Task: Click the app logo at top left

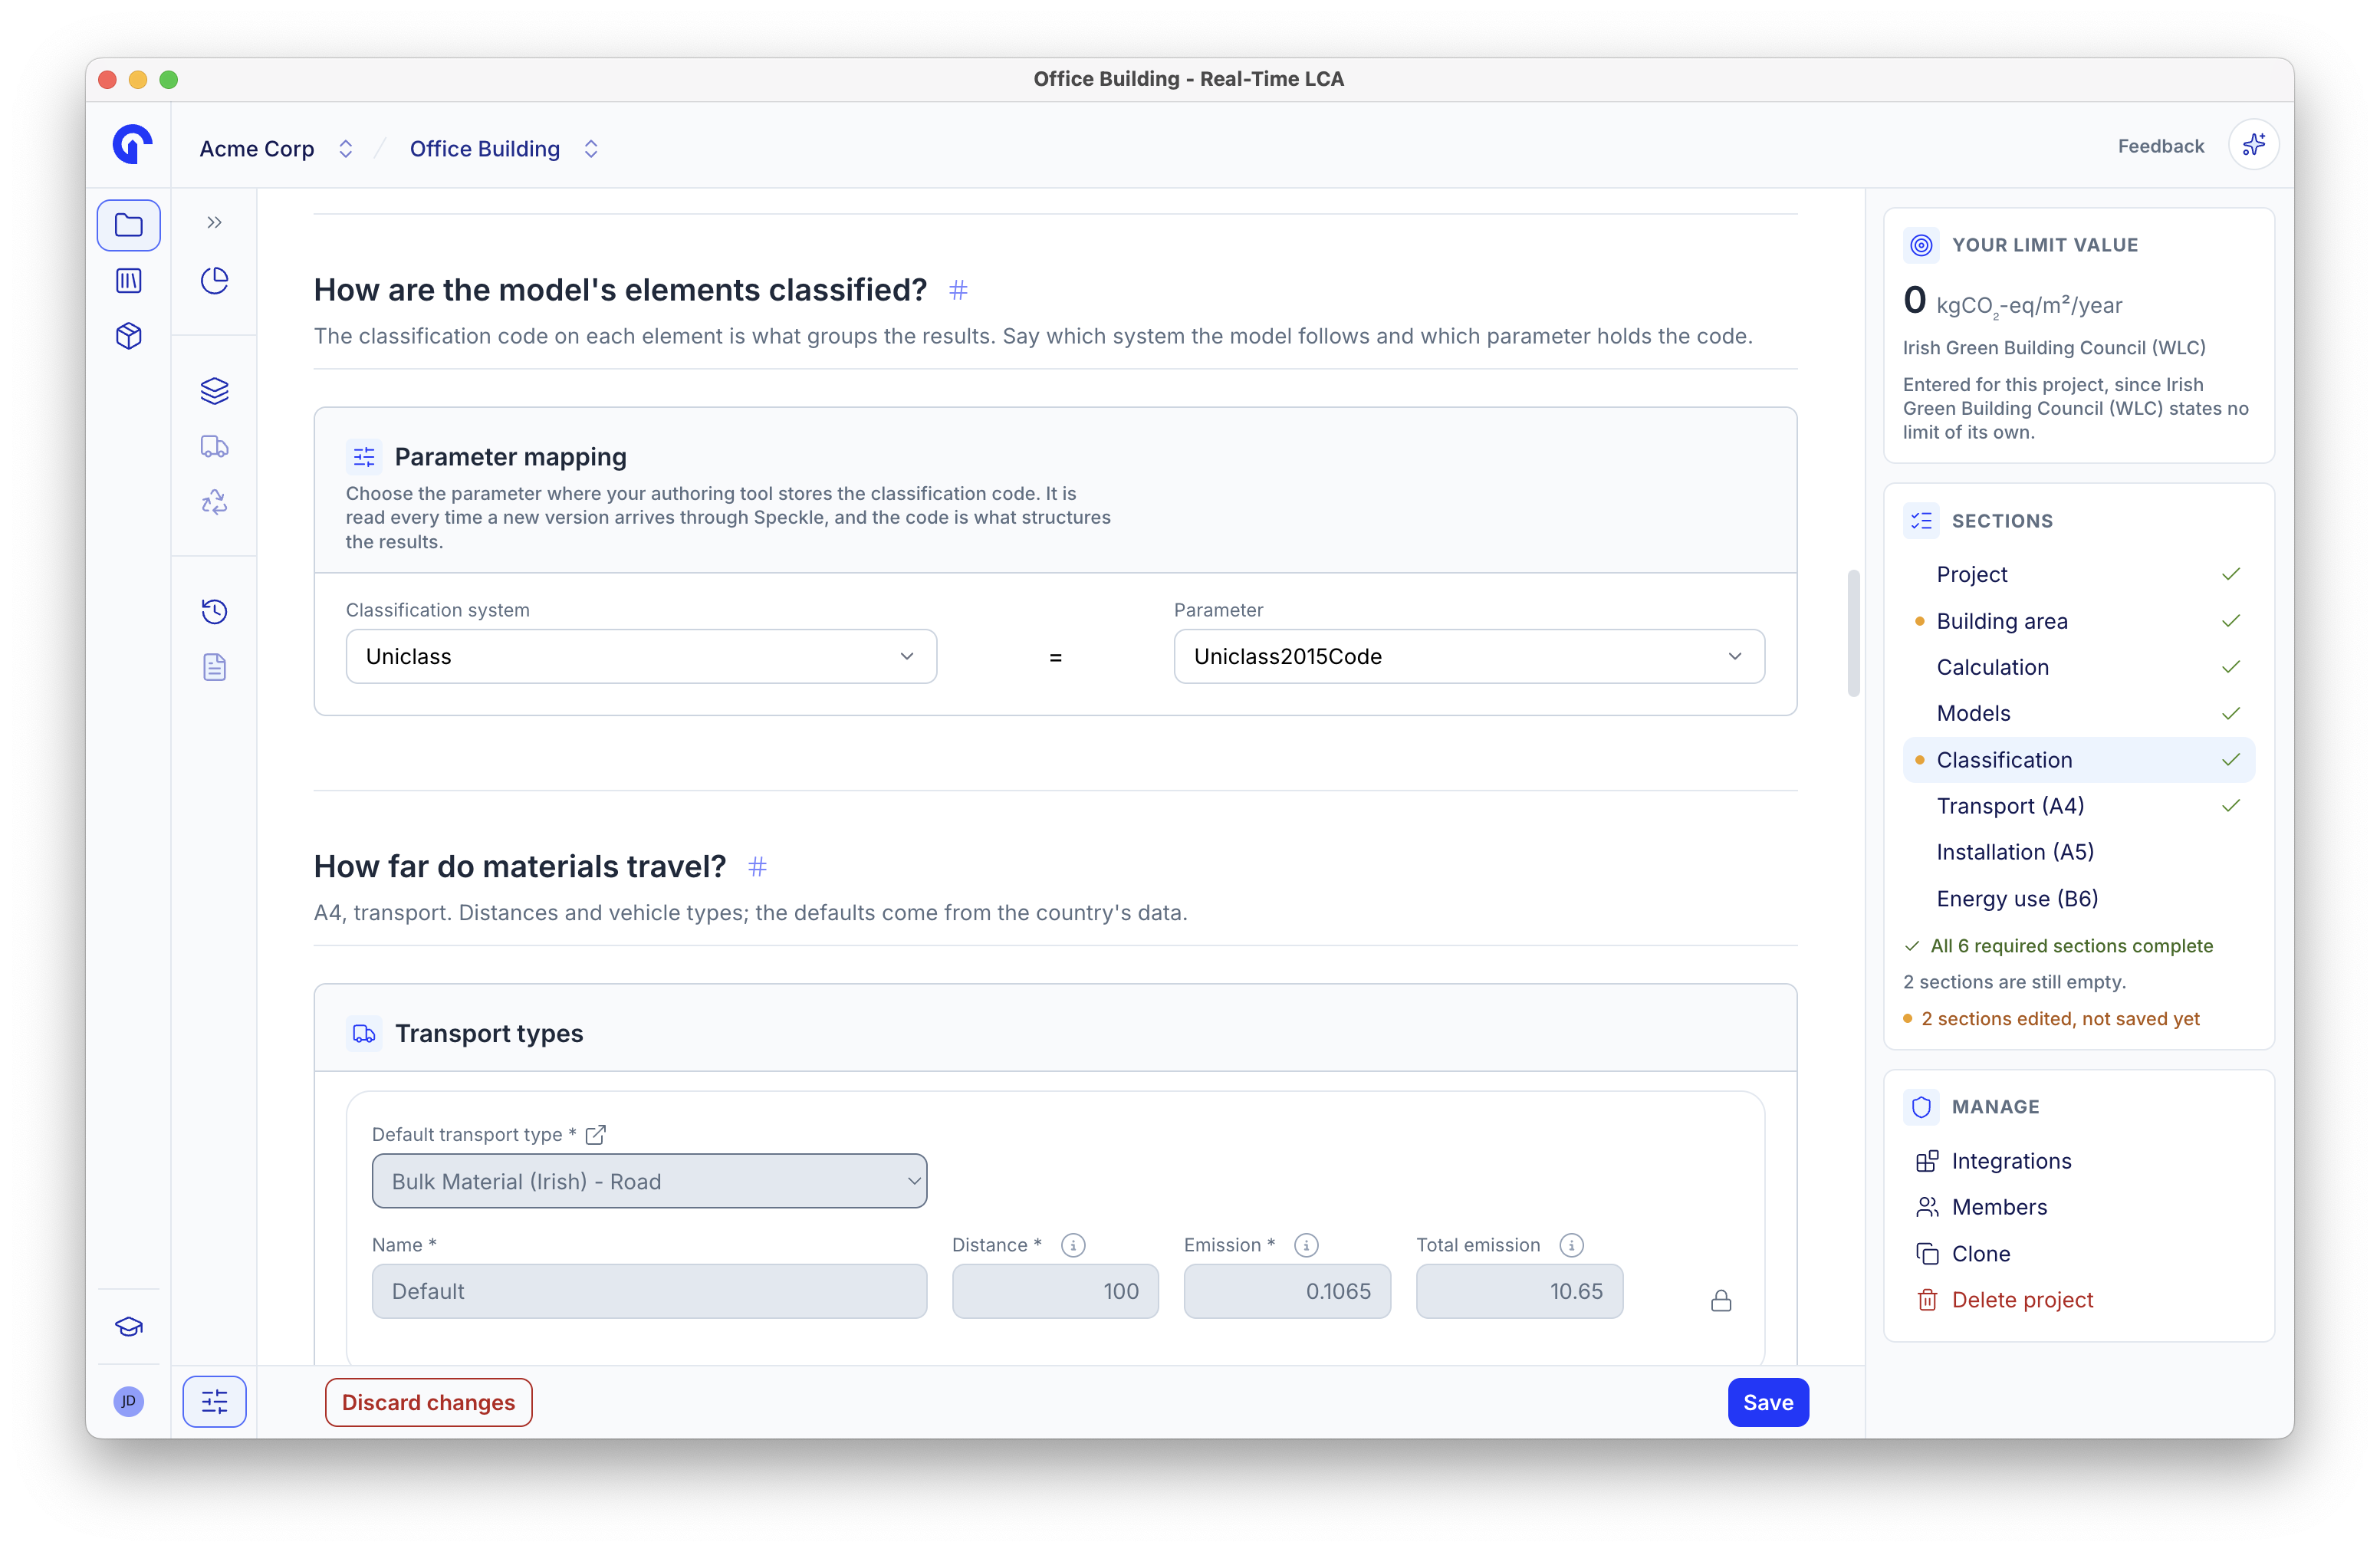Action: [132, 145]
